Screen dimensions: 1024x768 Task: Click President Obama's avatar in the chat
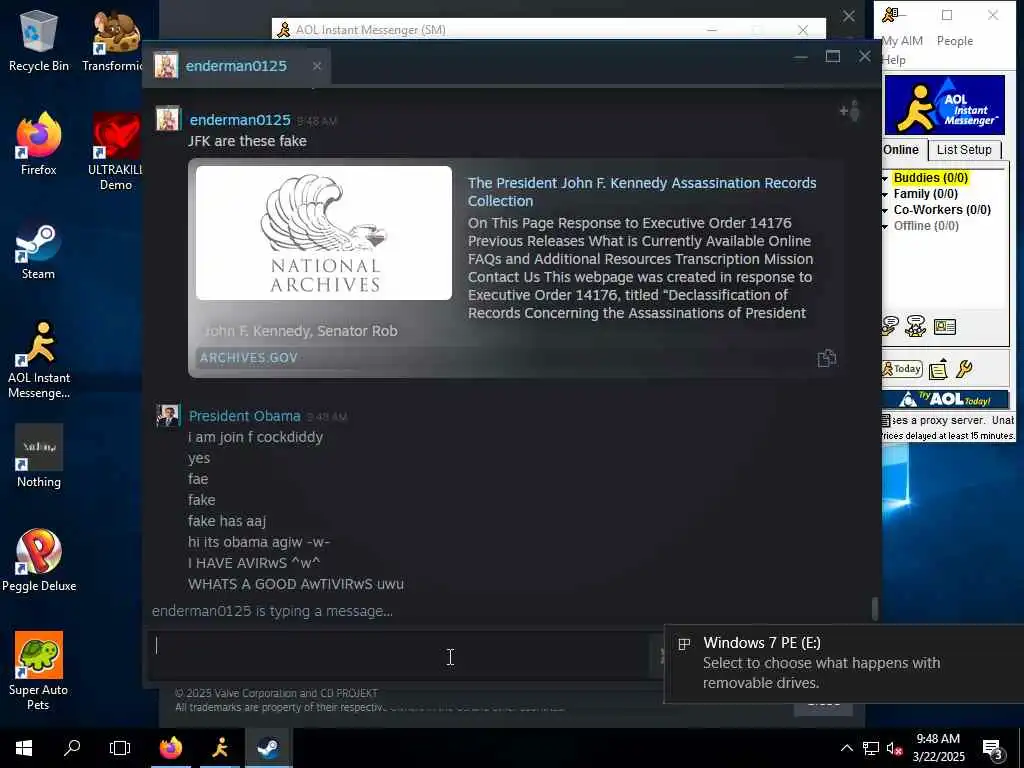pyautogui.click(x=168, y=415)
